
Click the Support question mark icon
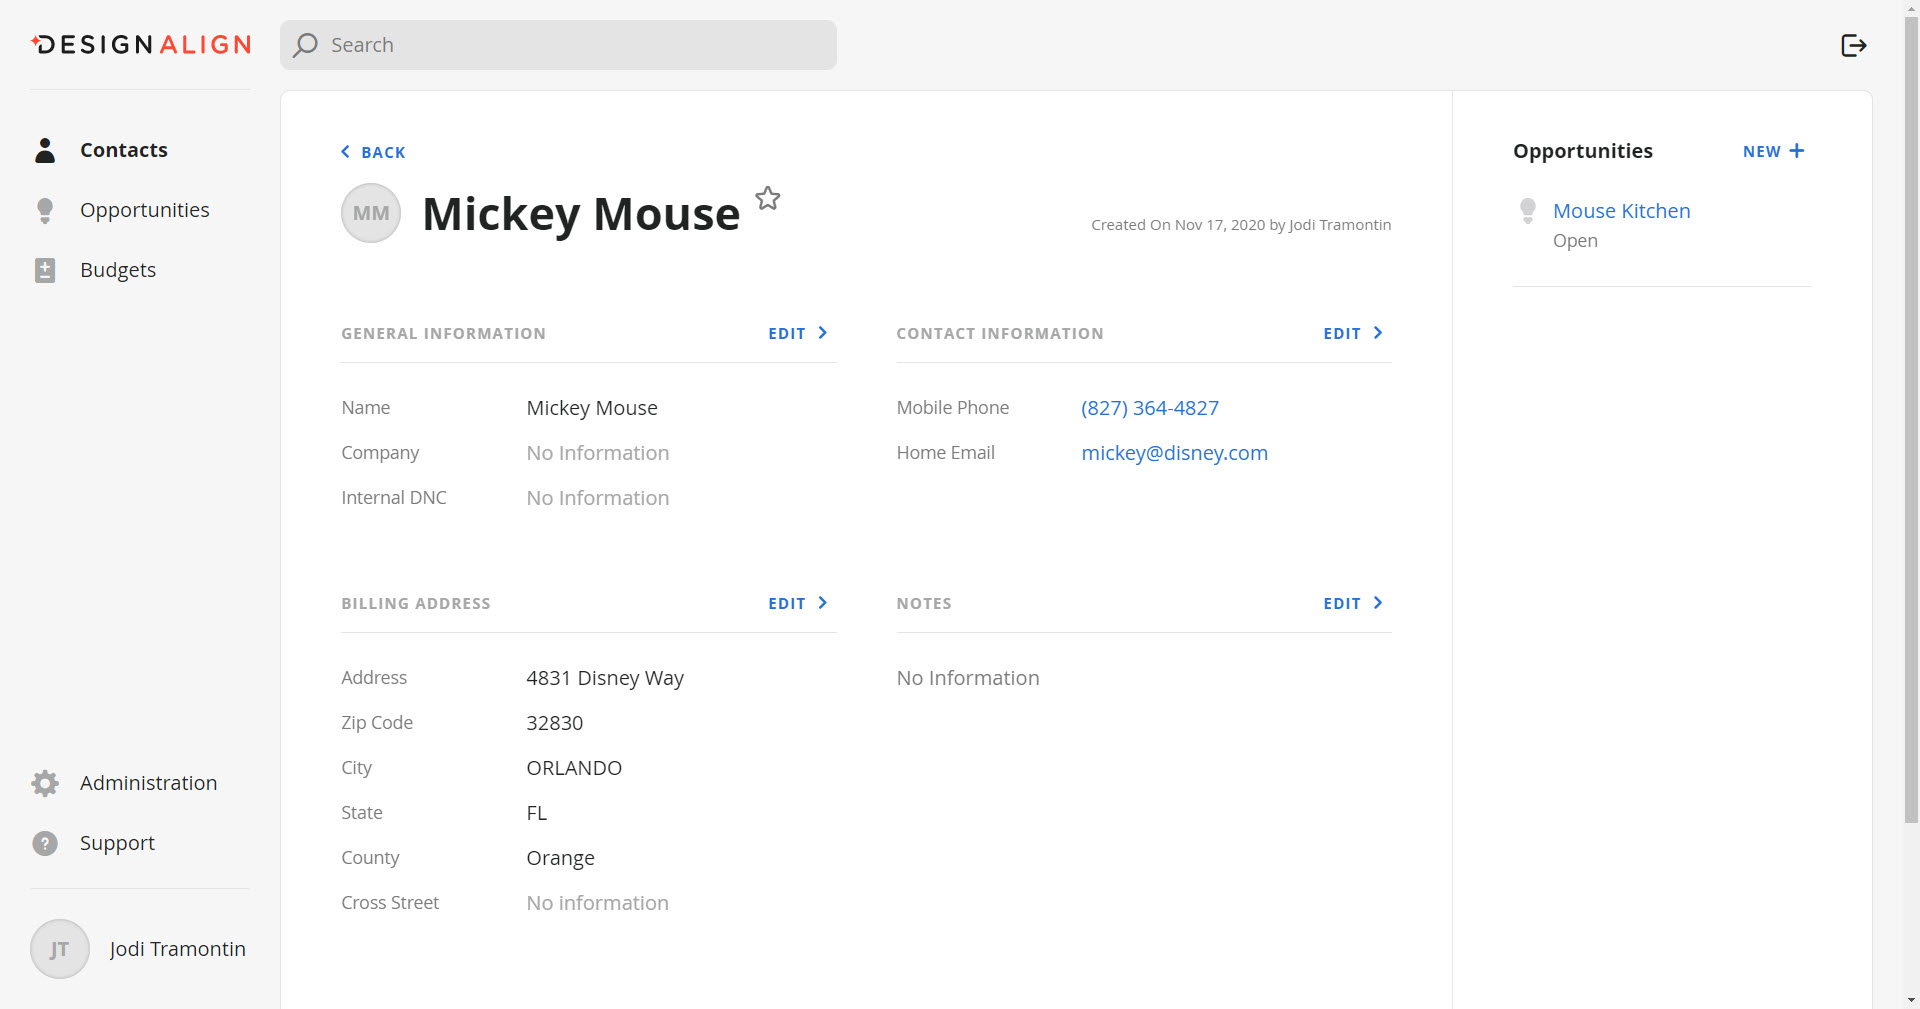coord(45,843)
